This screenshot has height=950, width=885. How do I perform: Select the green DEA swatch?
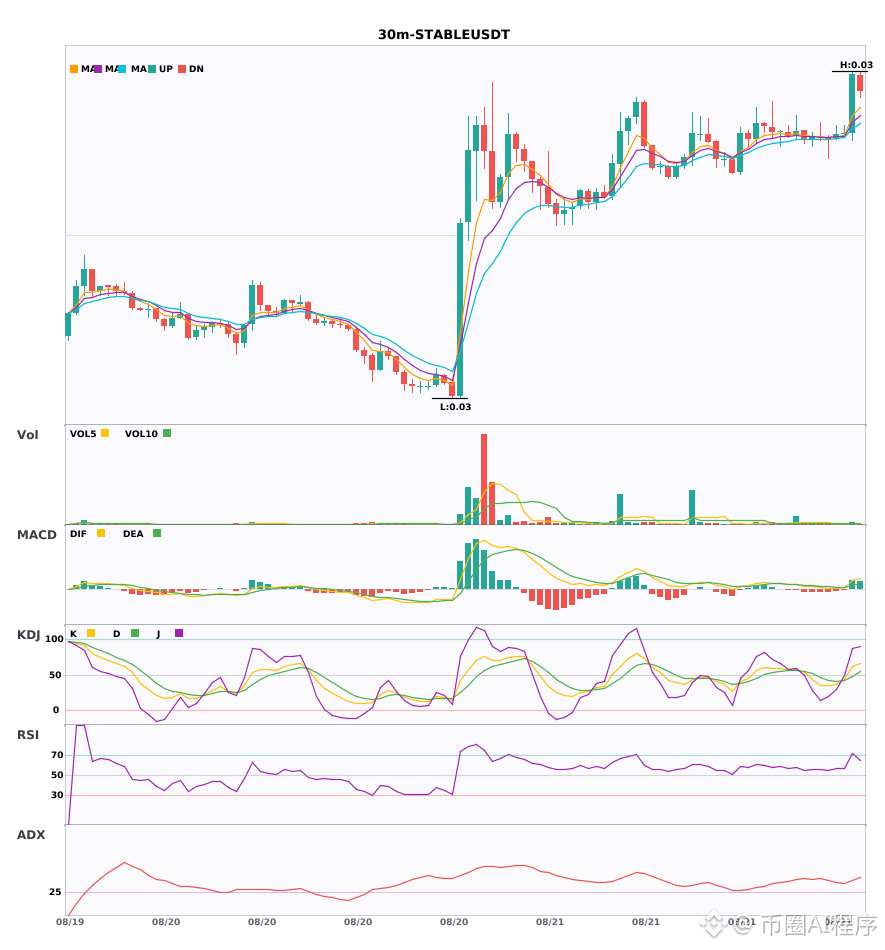pos(157,533)
